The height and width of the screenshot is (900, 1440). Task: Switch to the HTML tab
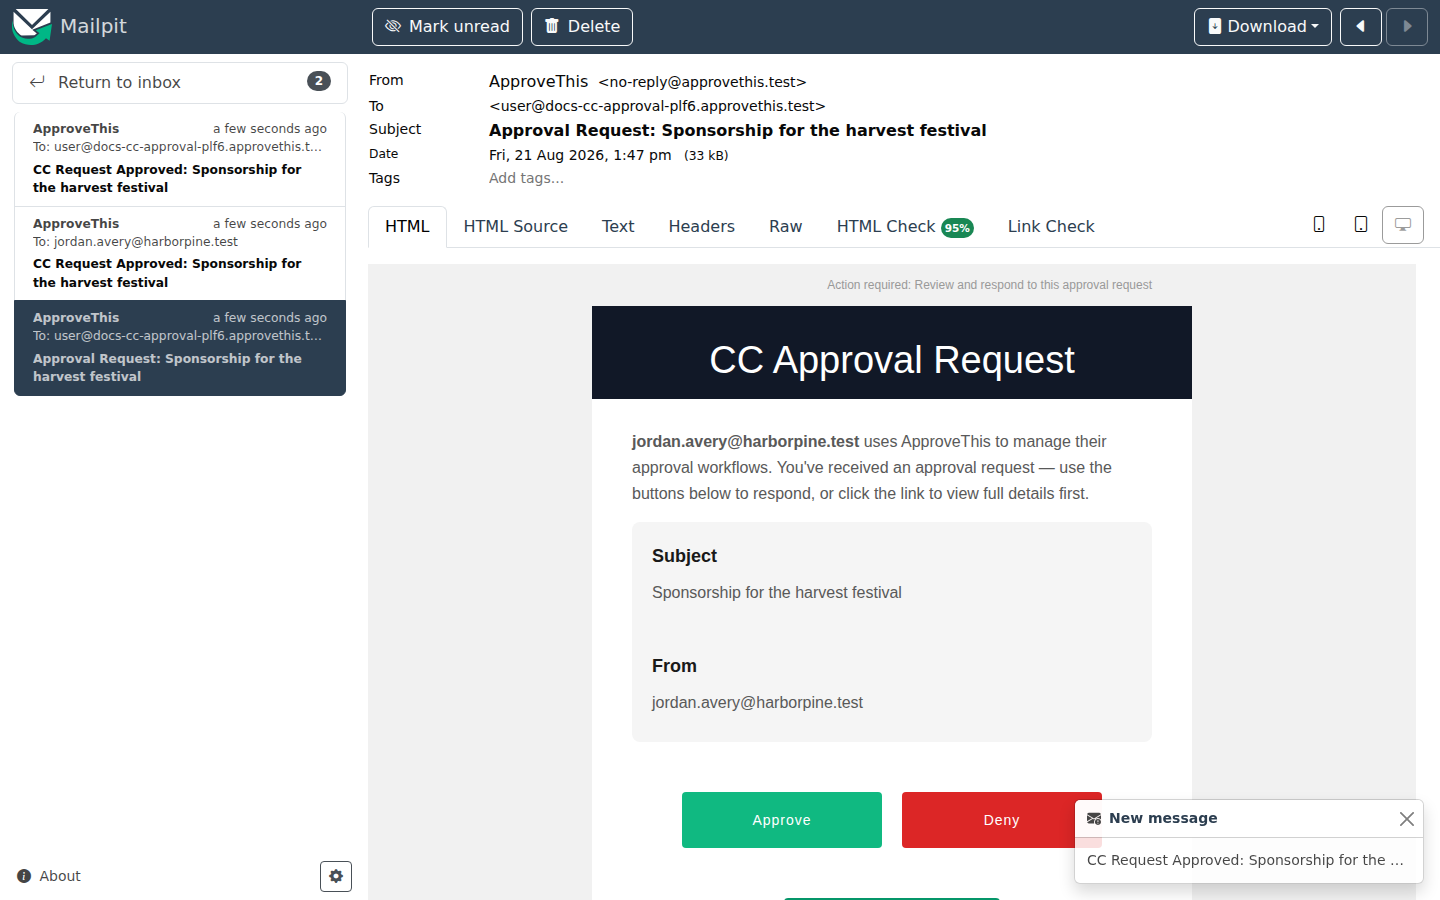point(407,227)
